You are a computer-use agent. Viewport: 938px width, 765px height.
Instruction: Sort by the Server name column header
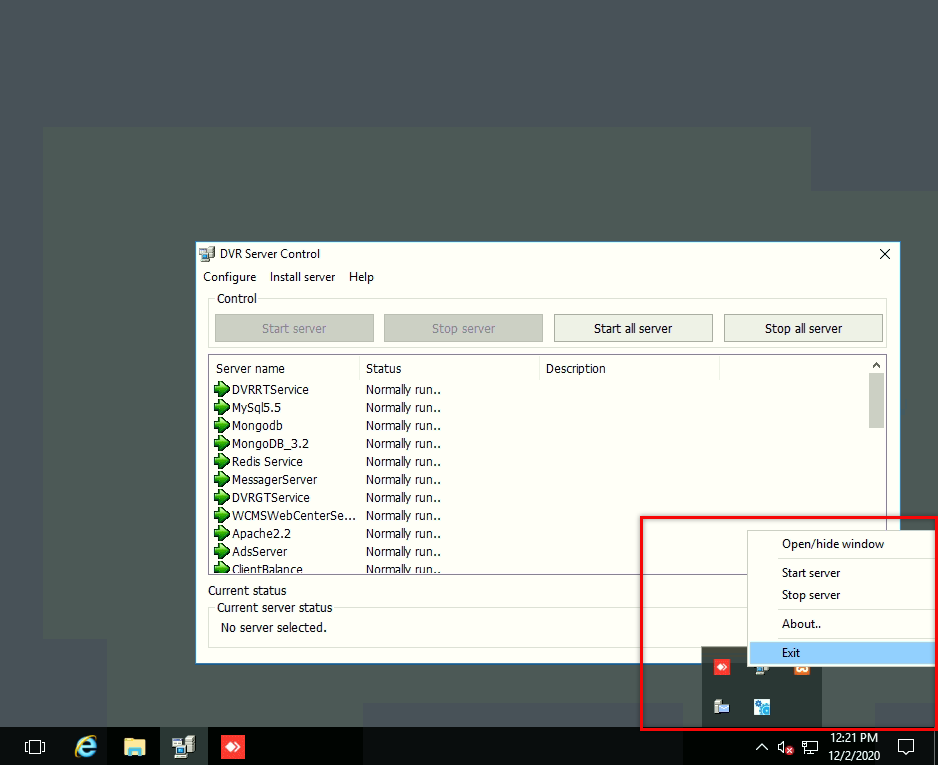click(x=284, y=368)
